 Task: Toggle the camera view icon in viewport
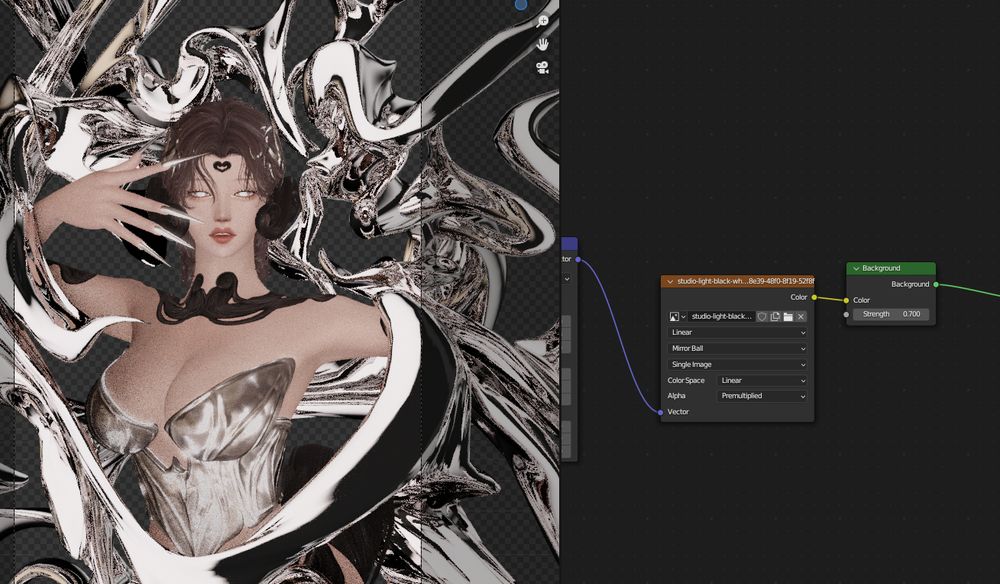[x=543, y=68]
